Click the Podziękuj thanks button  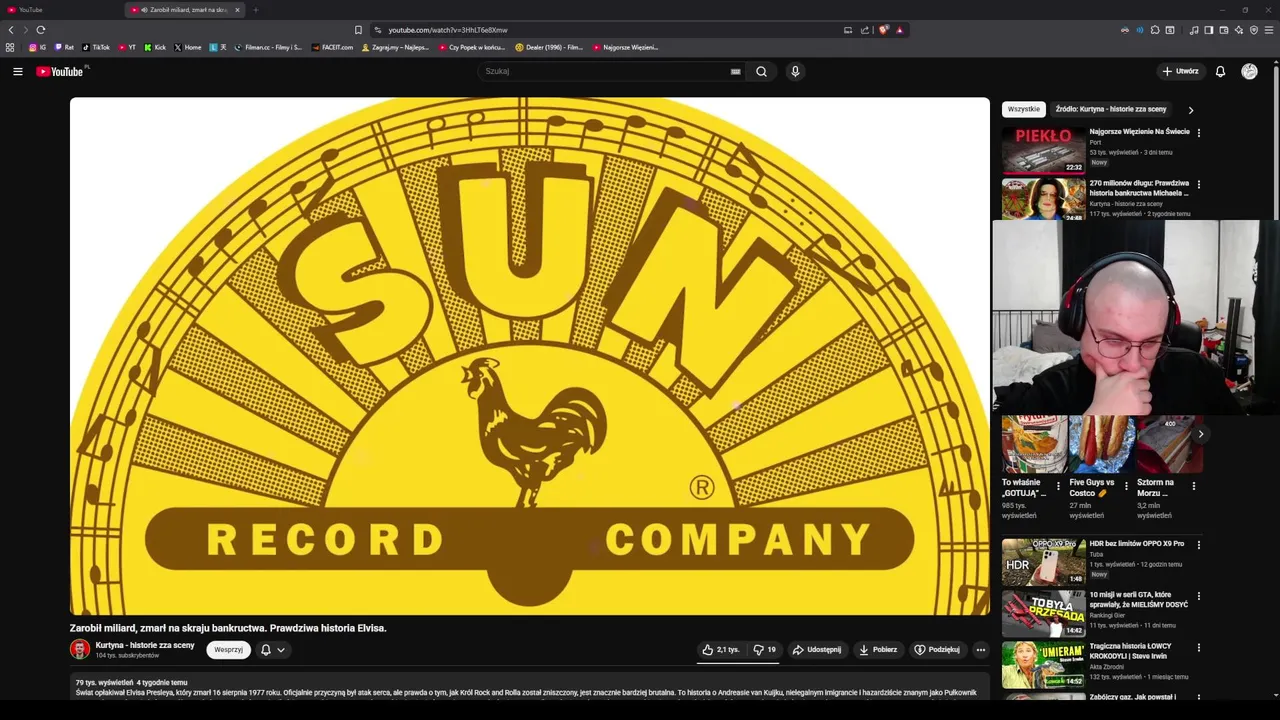pos(937,650)
